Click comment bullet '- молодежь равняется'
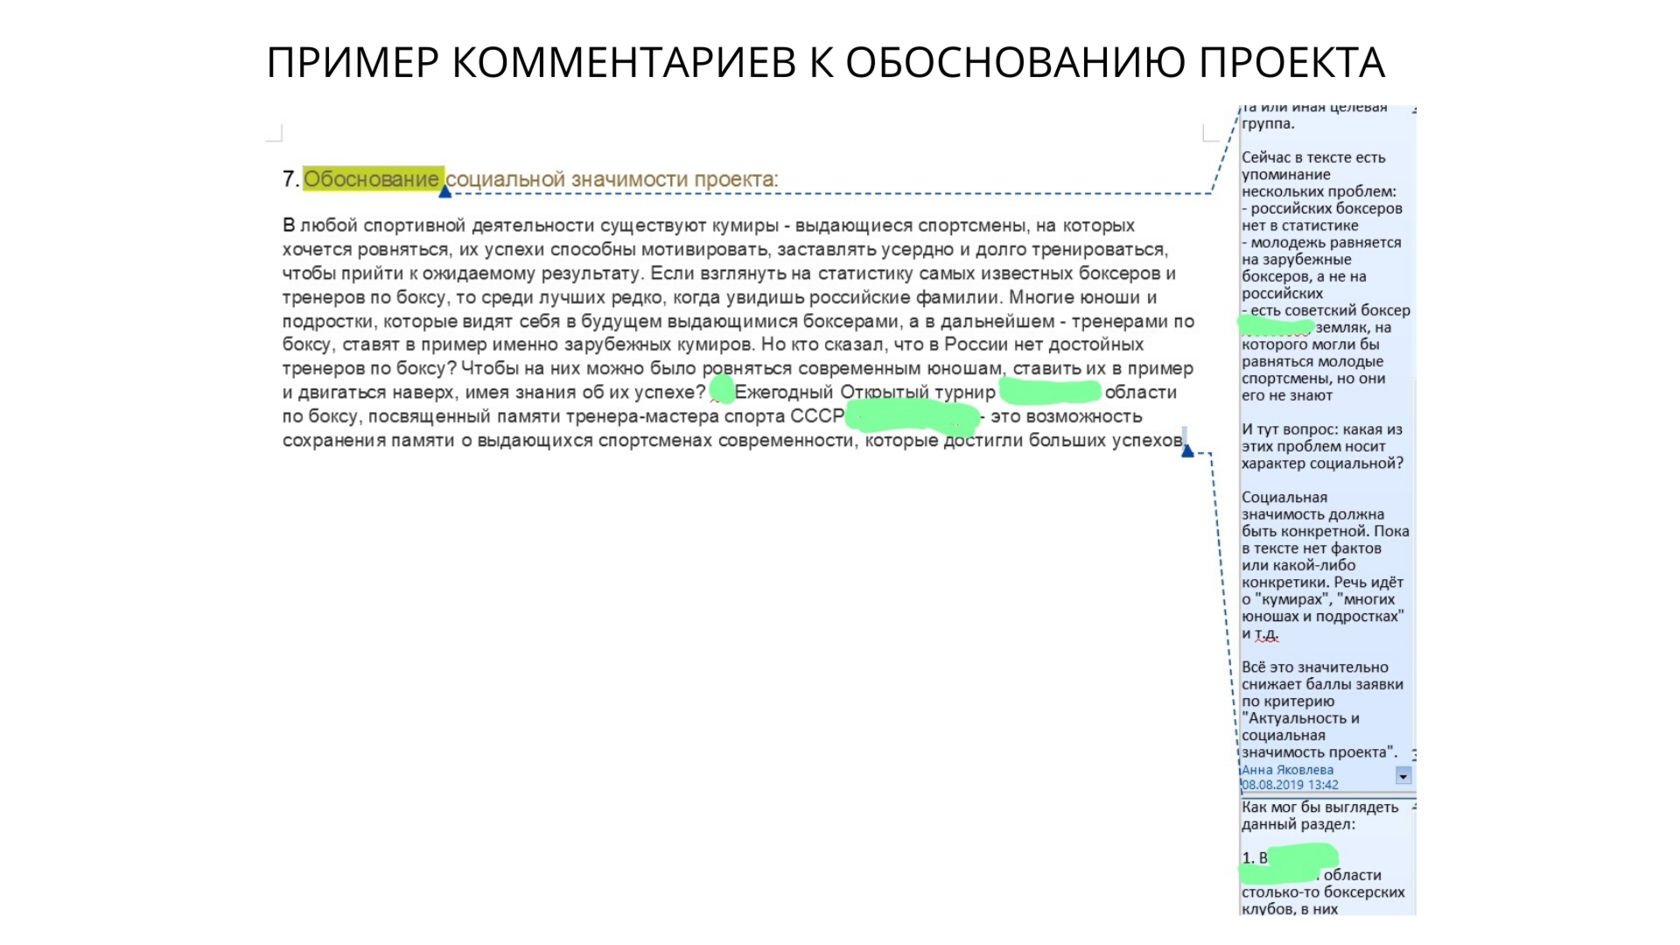Image resolution: width=1680 pixels, height=945 pixels. coord(1321,242)
